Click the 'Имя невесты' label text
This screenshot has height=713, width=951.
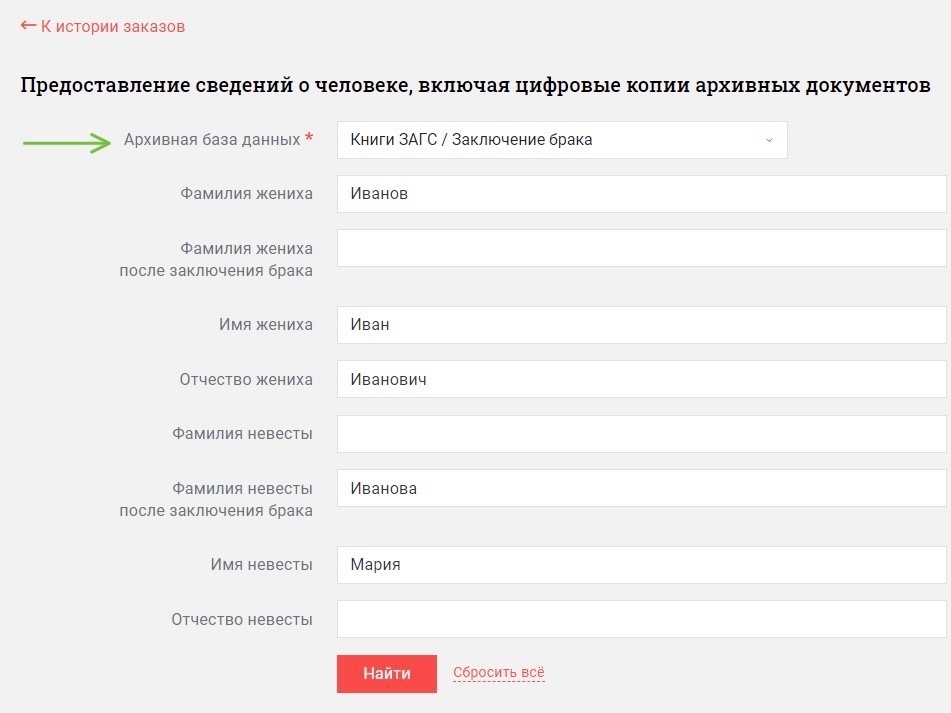click(261, 565)
